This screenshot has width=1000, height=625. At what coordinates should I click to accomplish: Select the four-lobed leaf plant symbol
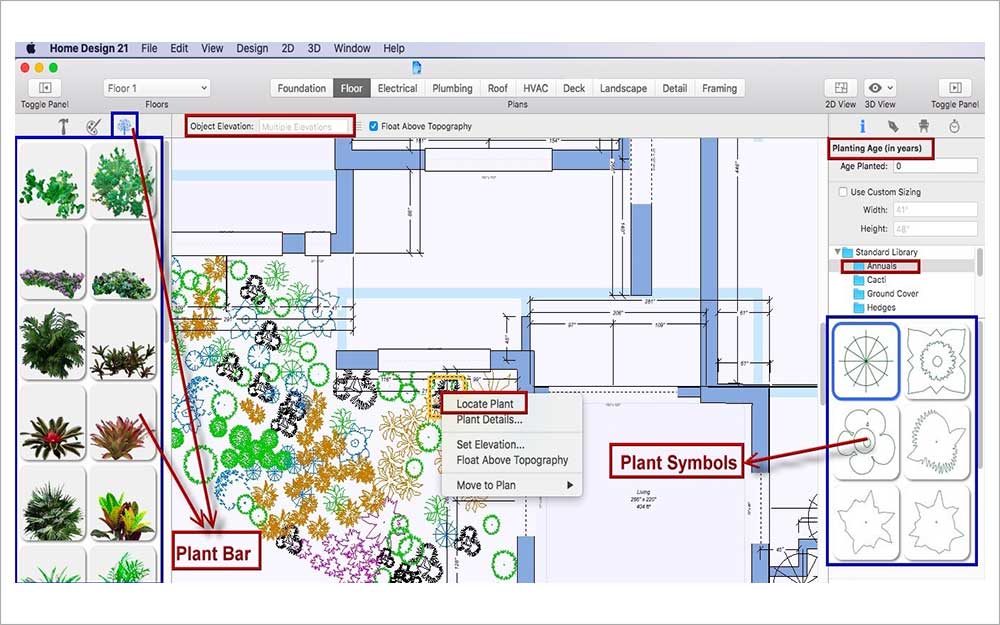937,361
